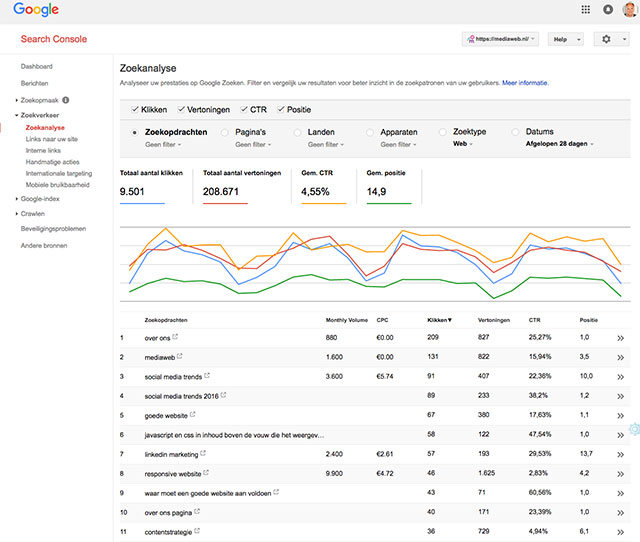
Task: Click the Totaal aantal klikken blue metric card
Action: (151, 186)
